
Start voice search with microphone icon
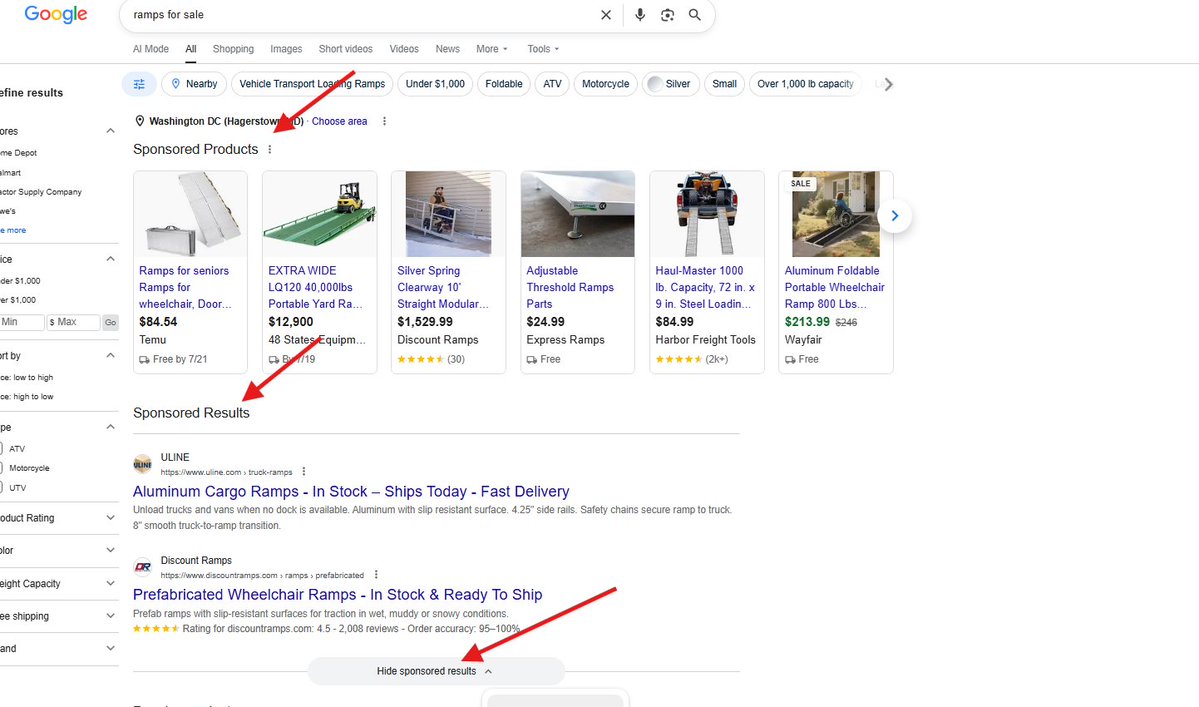(x=640, y=15)
